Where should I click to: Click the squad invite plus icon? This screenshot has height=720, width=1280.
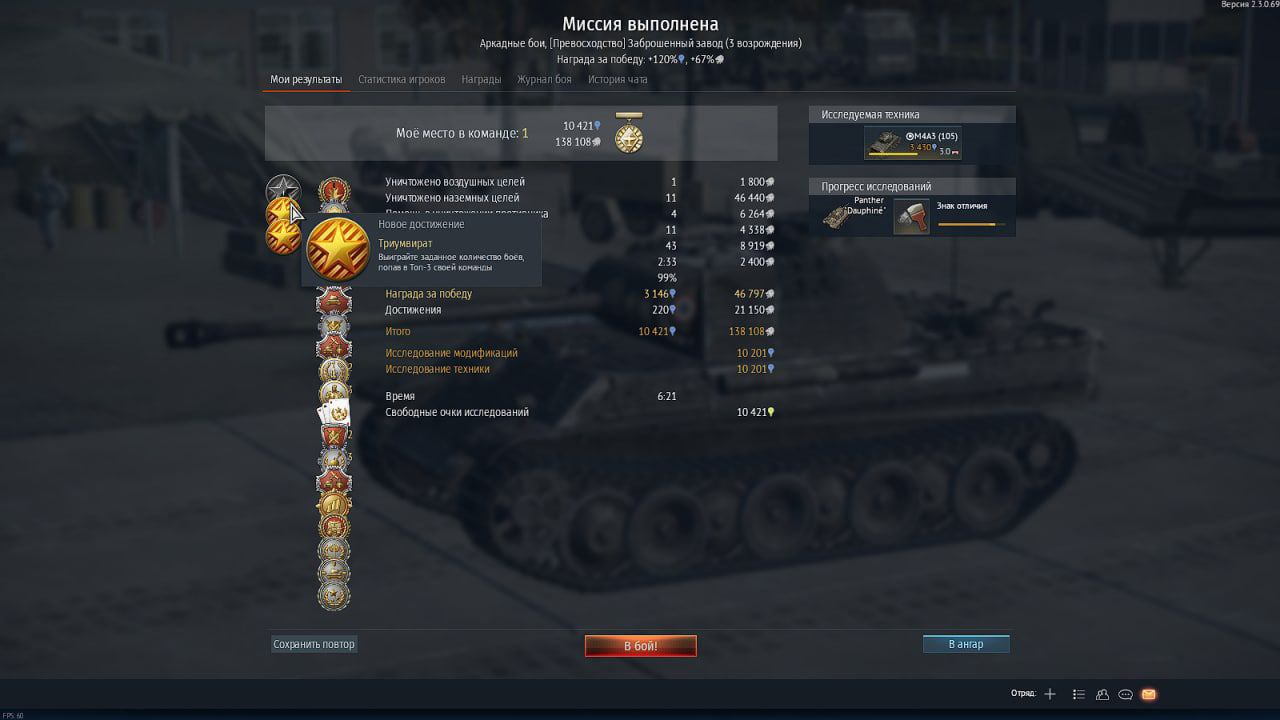[x=1050, y=694]
